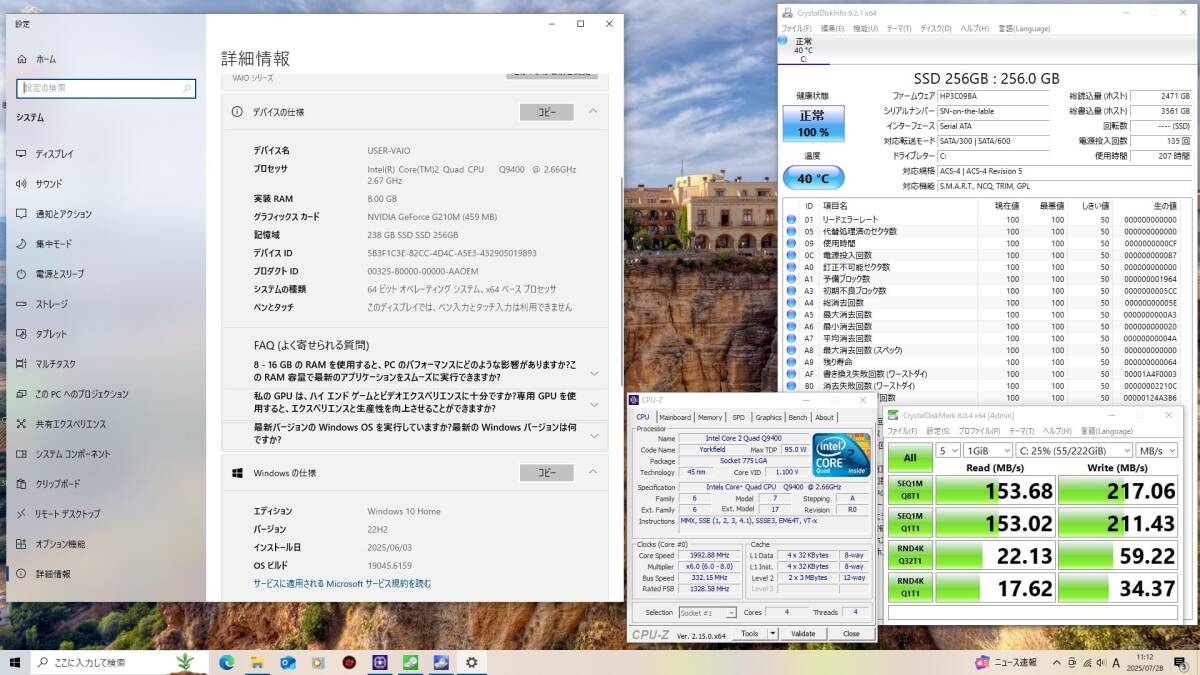Copy Windows specifications with コピー button

[546, 472]
